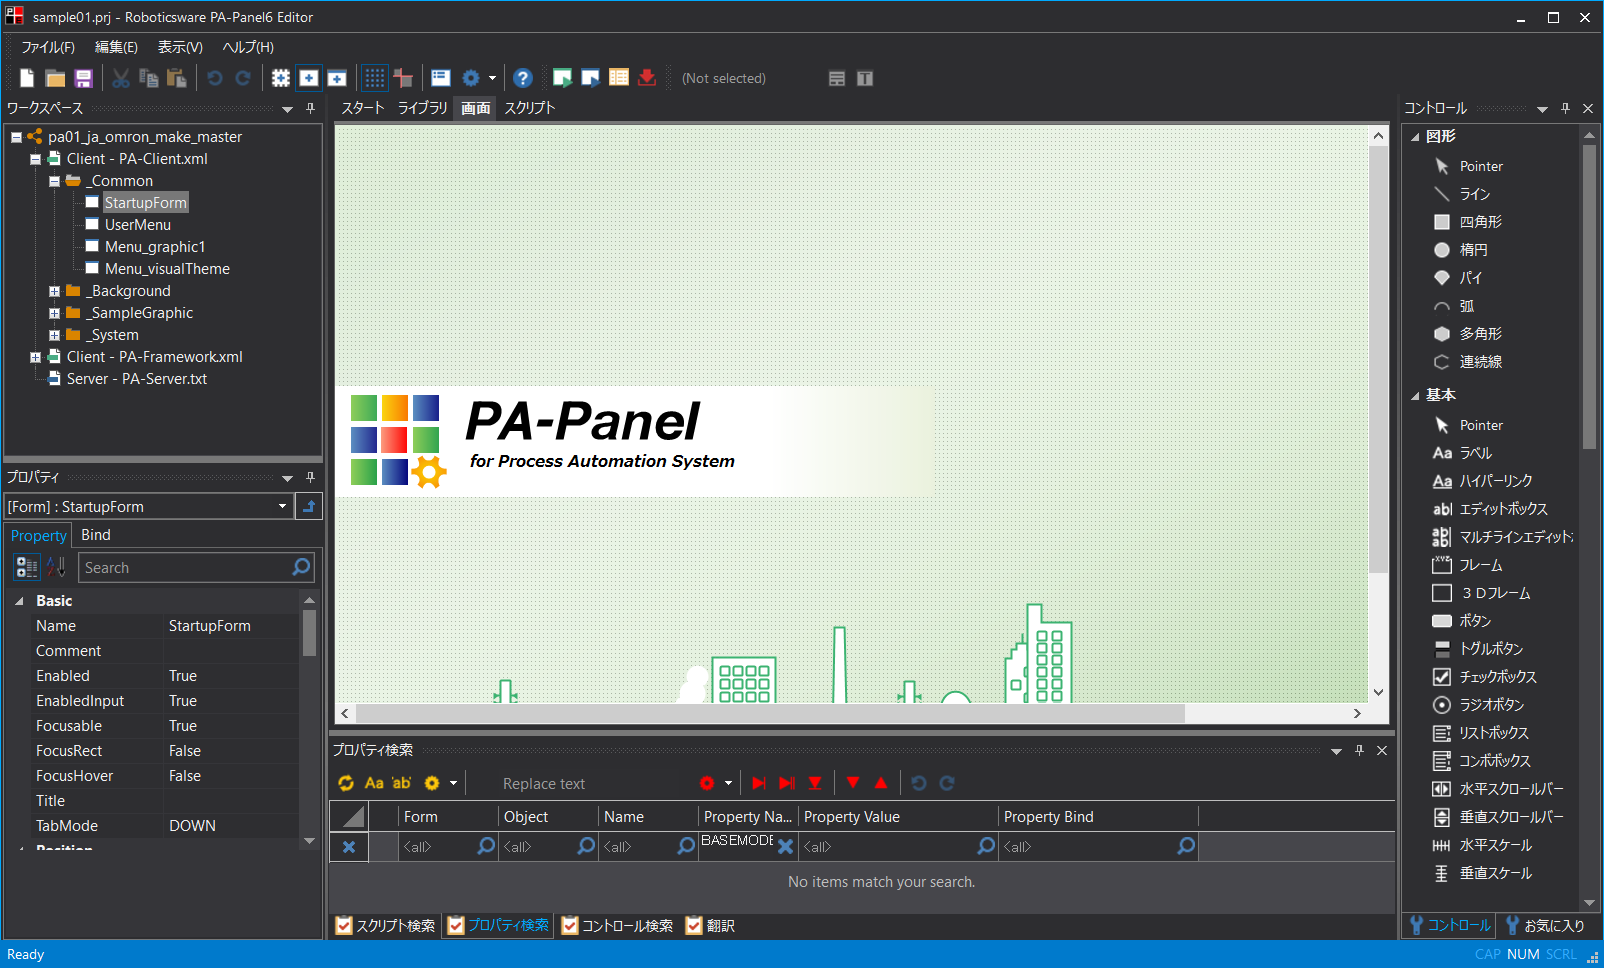This screenshot has width=1604, height=968.
Task: Click the New file toolbar icon
Action: point(27,78)
